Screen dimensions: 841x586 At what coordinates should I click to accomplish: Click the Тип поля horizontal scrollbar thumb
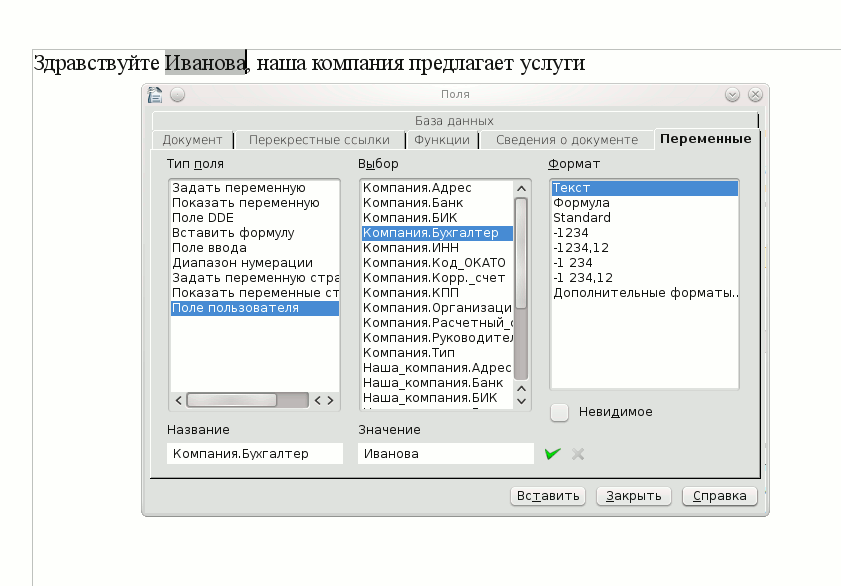(x=247, y=400)
